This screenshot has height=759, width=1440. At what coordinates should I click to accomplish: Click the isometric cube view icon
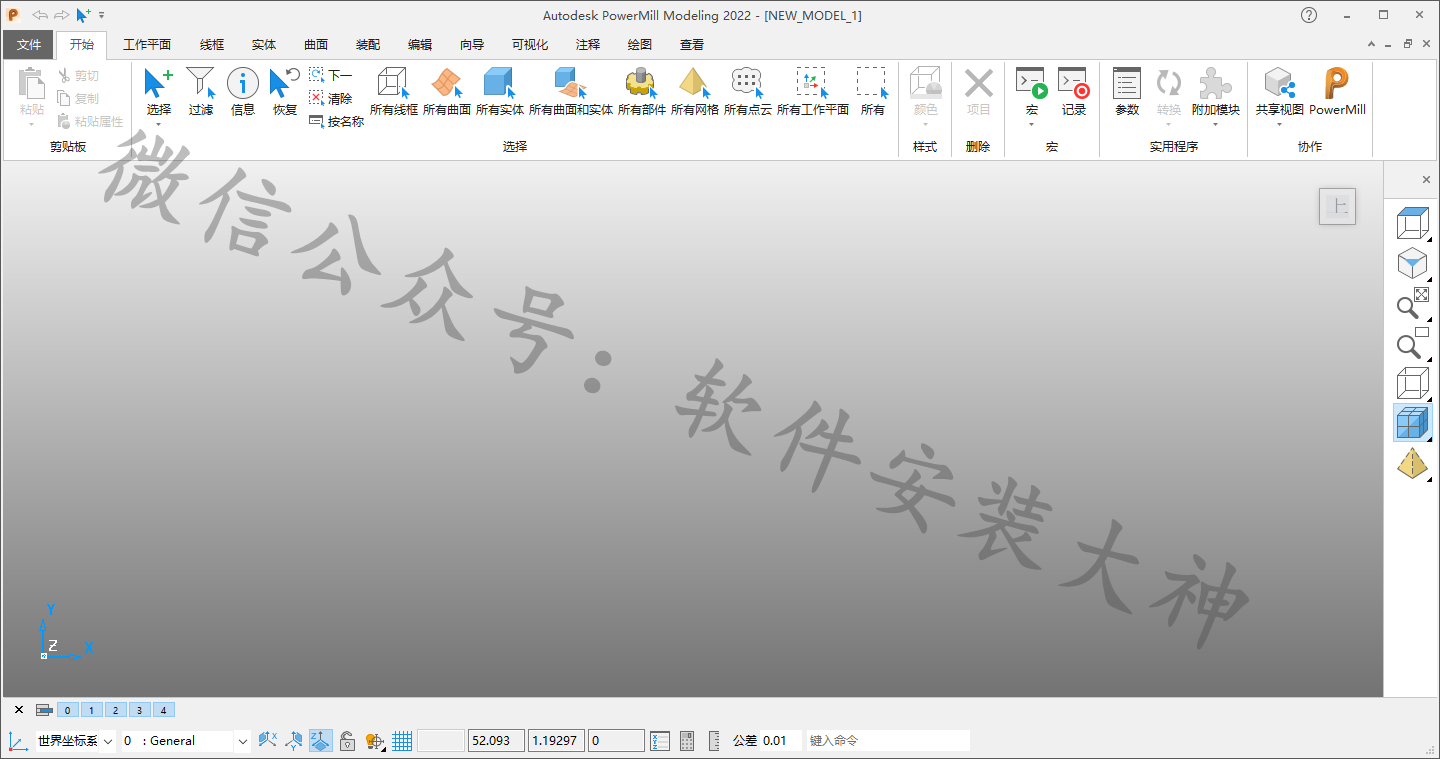[1412, 264]
